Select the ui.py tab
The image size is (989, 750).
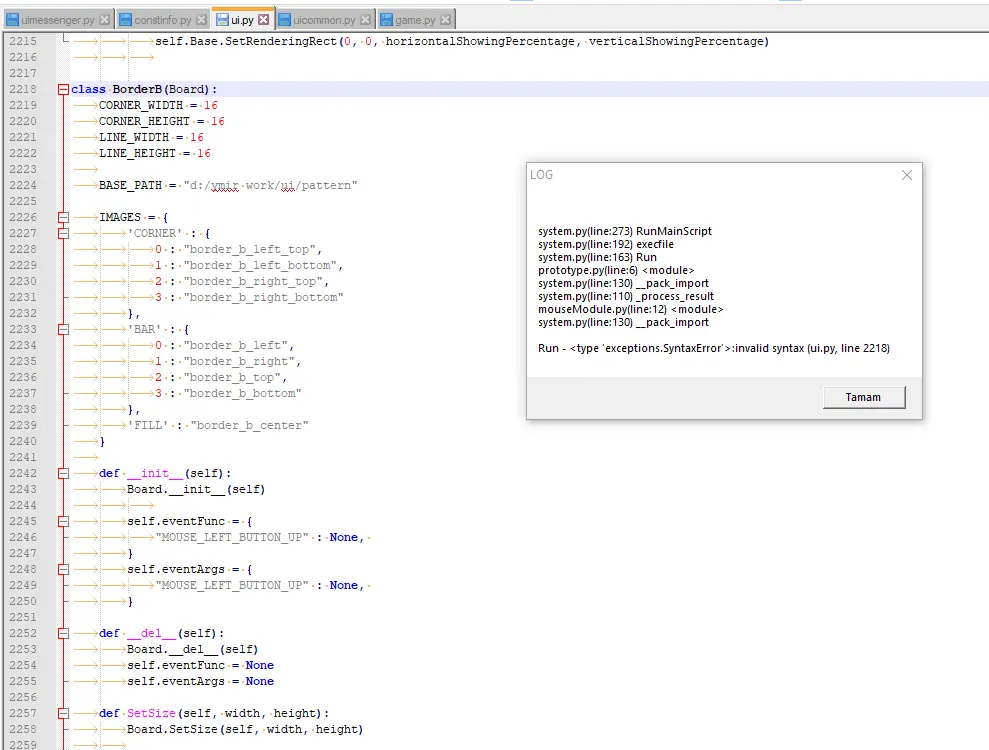[x=242, y=20]
